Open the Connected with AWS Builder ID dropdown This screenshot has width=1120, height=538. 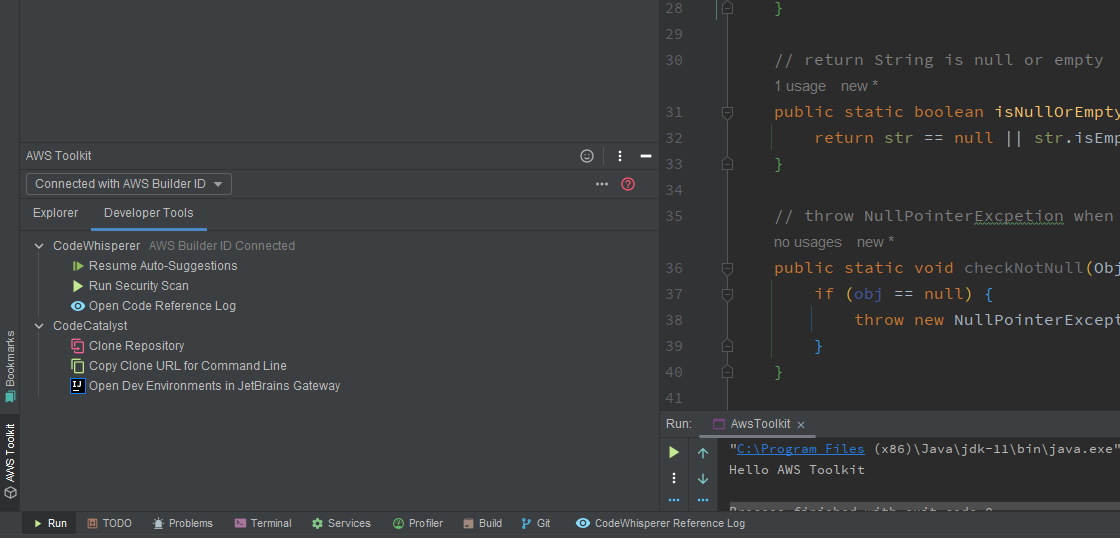tap(129, 184)
